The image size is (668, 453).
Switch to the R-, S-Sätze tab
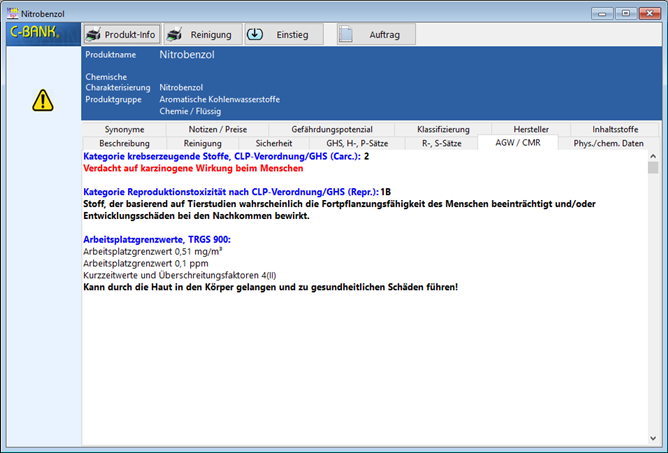(x=440, y=143)
